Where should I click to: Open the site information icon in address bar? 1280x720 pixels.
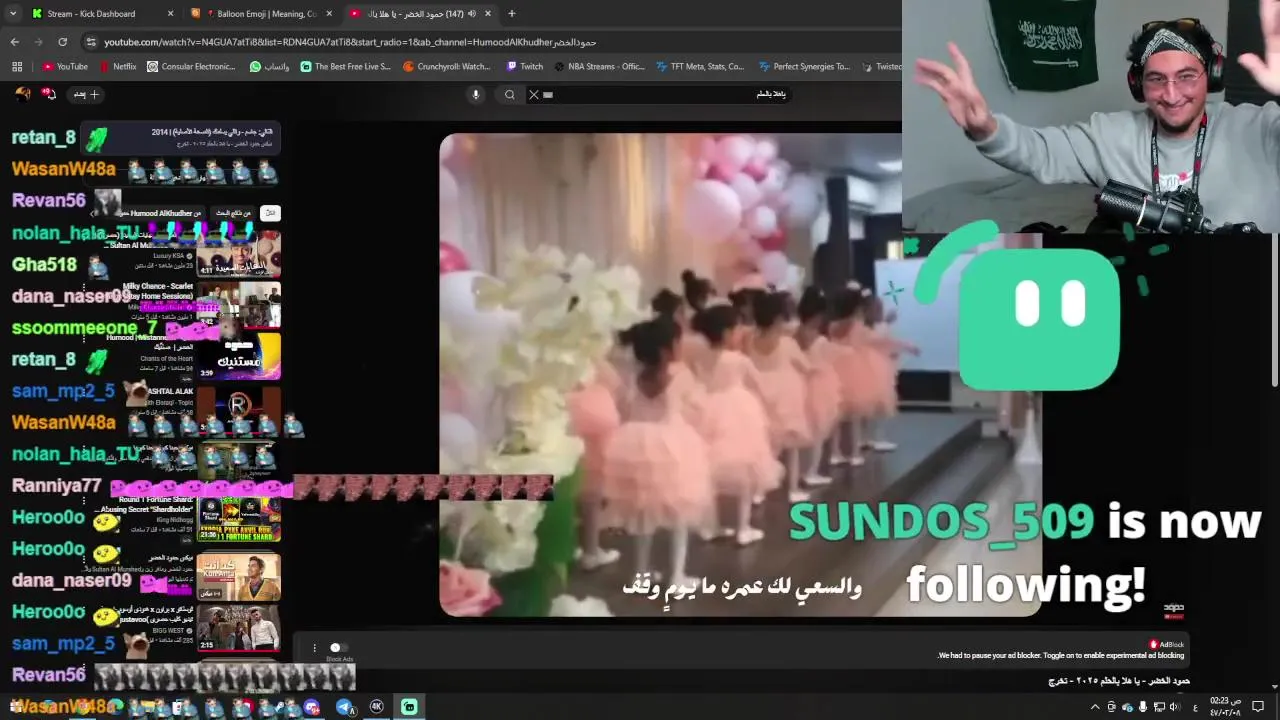[x=92, y=42]
